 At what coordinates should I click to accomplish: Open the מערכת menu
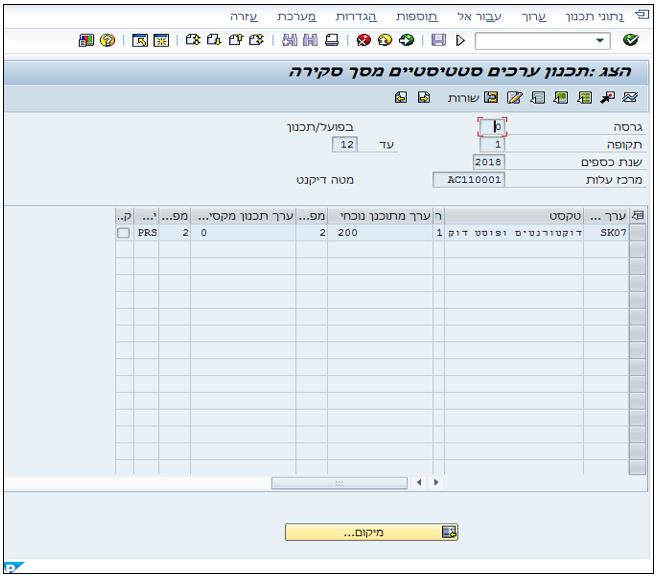click(297, 16)
